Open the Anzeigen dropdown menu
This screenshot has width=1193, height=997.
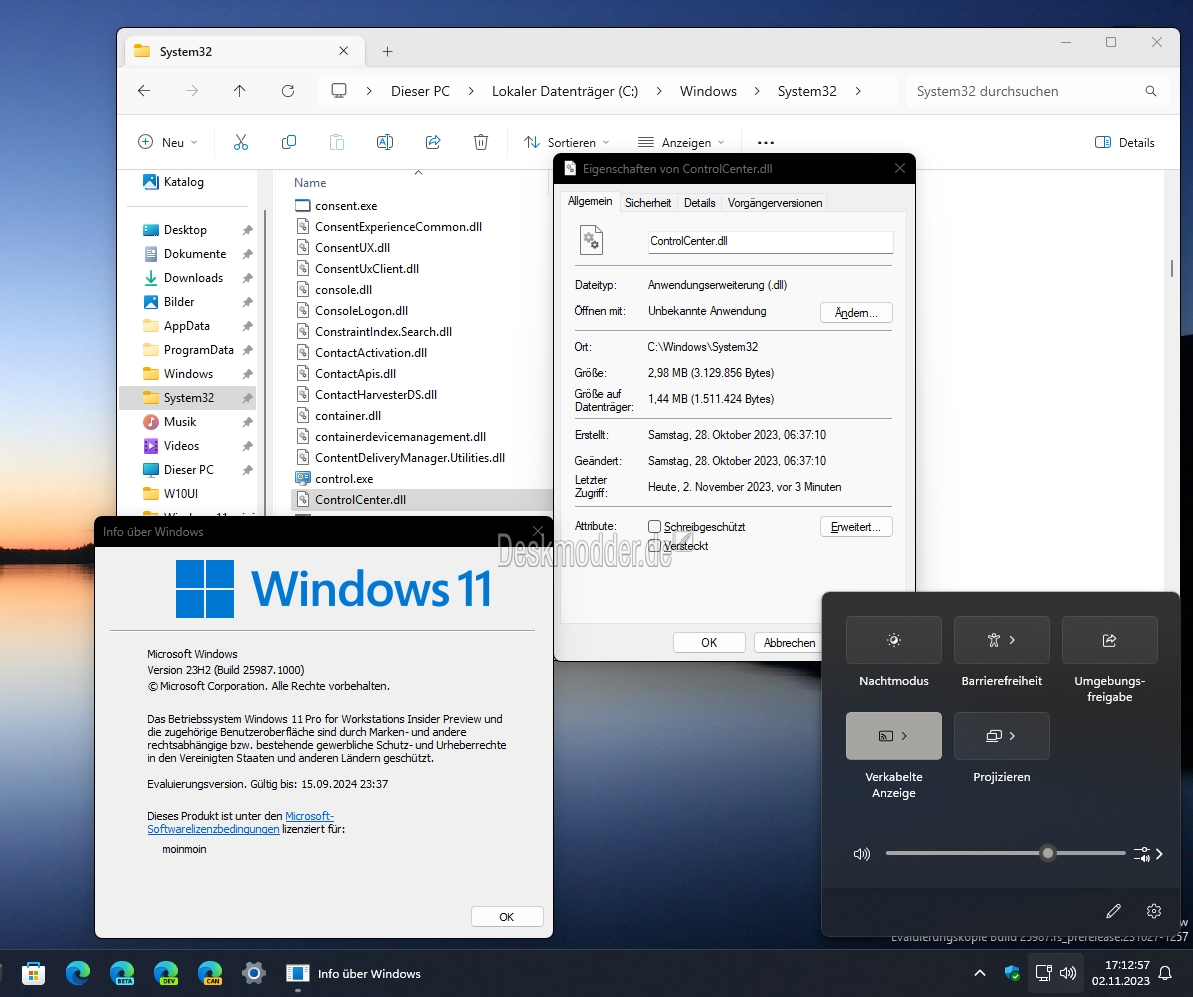tap(681, 142)
